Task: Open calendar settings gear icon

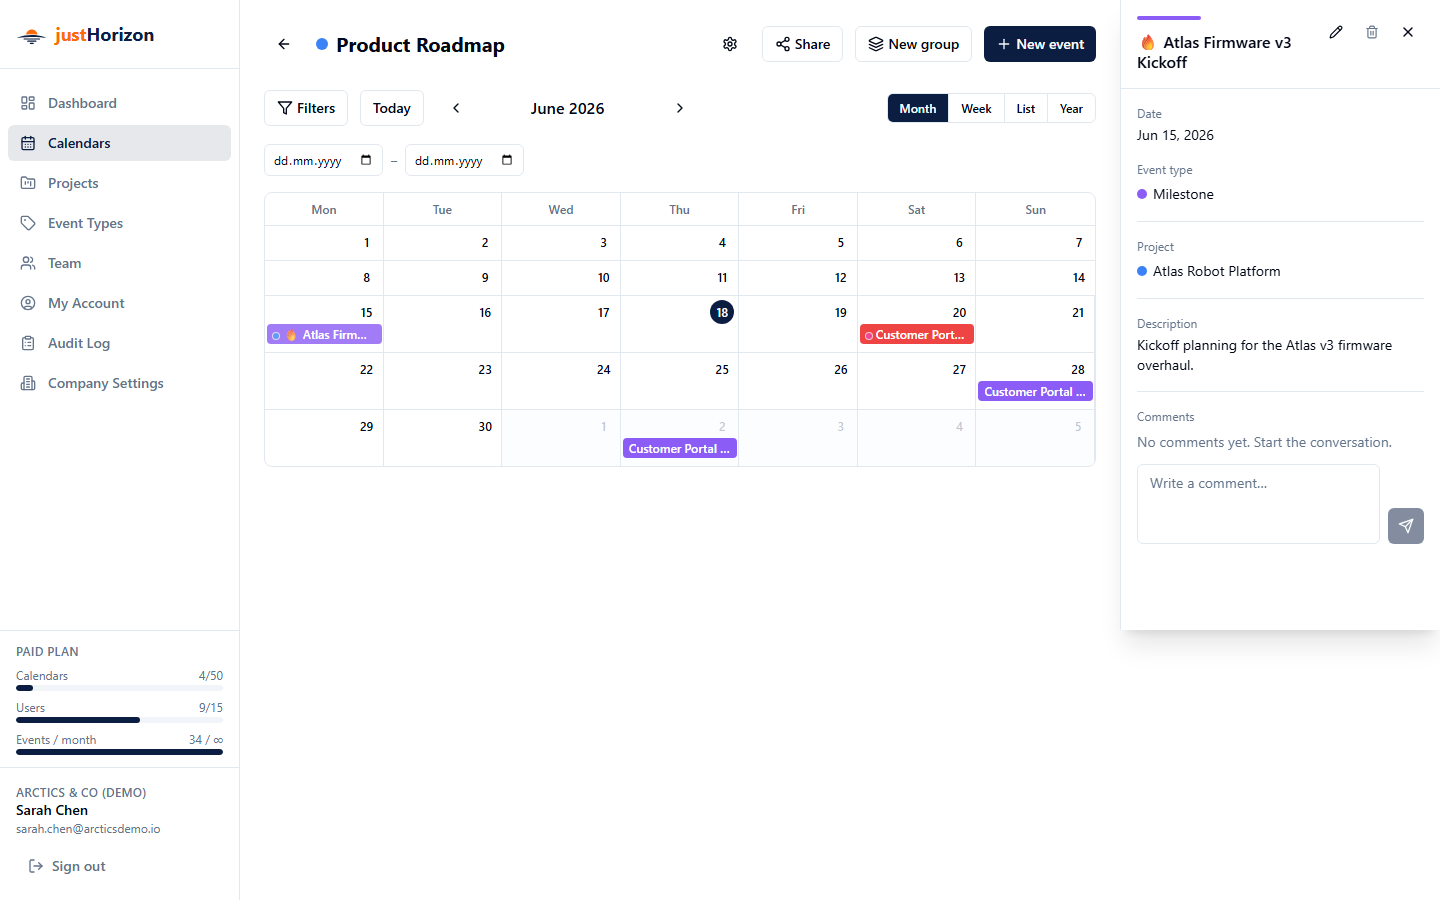Action: (730, 44)
